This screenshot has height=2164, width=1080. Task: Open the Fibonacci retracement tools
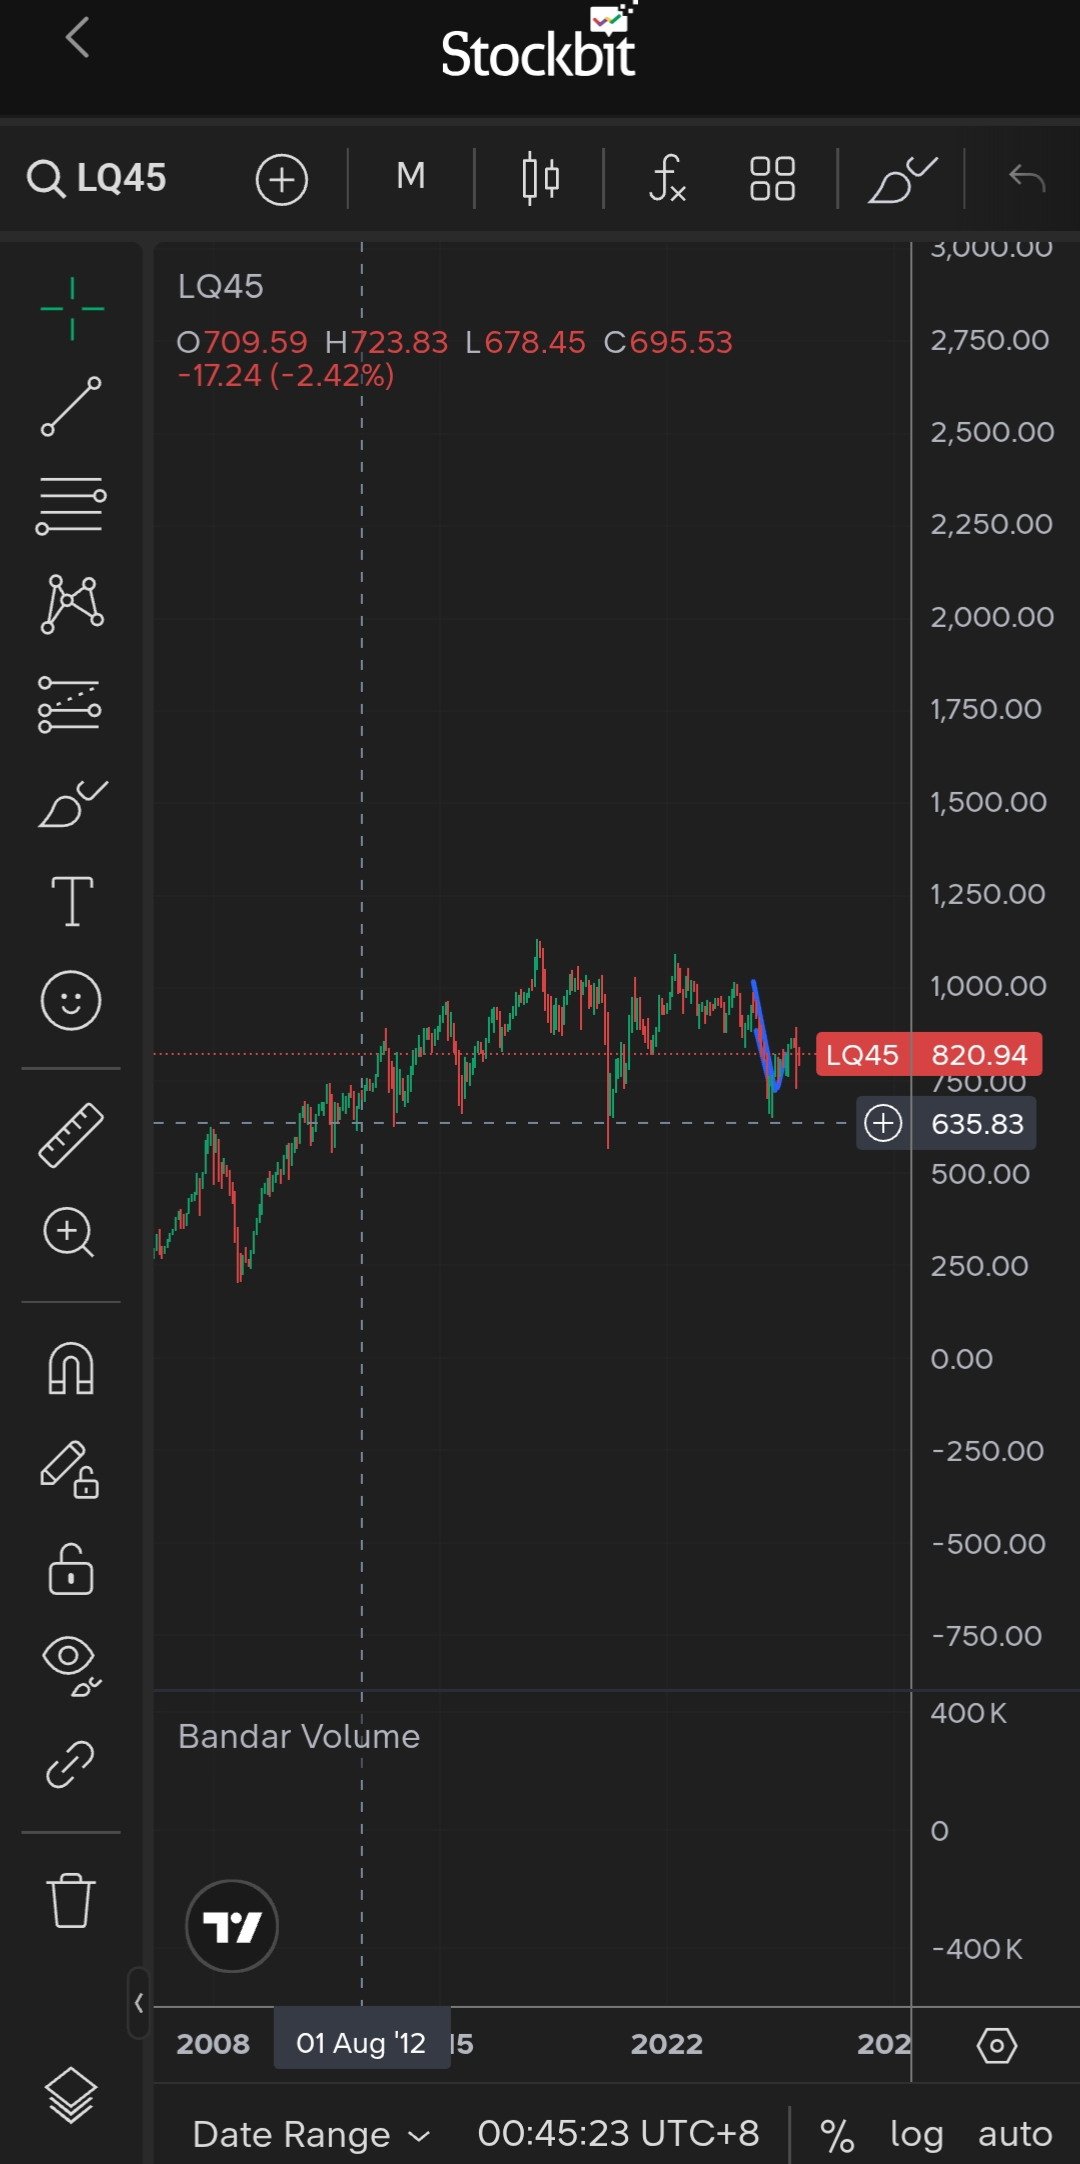click(71, 504)
